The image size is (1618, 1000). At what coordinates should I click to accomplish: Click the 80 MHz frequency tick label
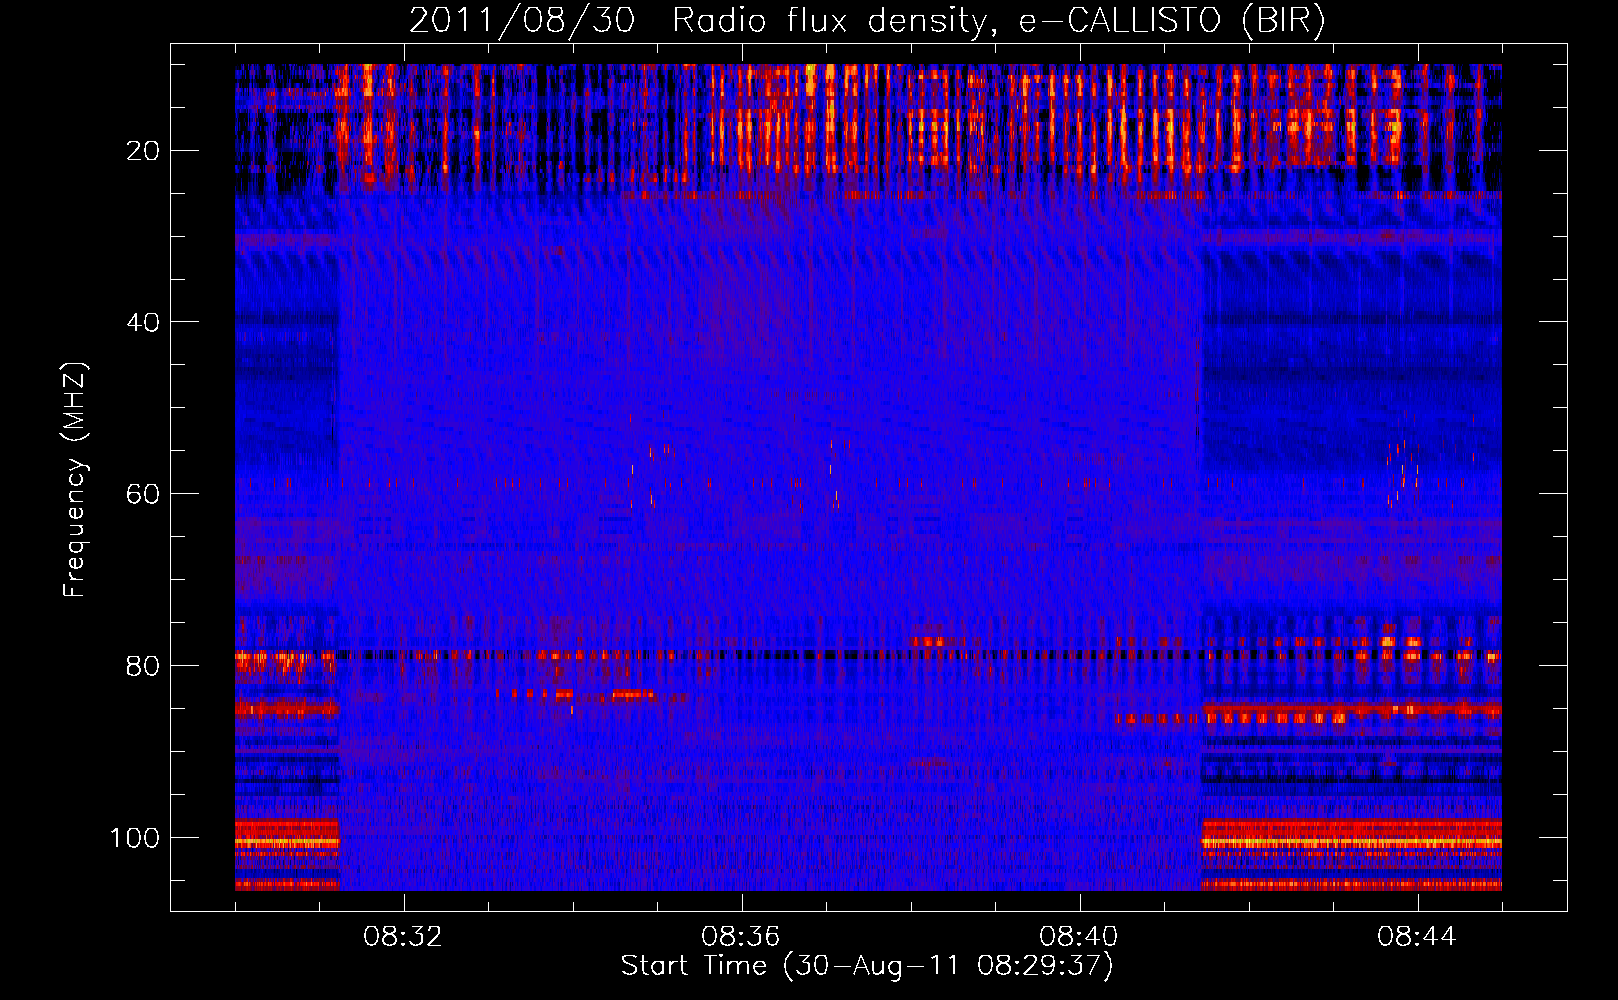tap(144, 666)
